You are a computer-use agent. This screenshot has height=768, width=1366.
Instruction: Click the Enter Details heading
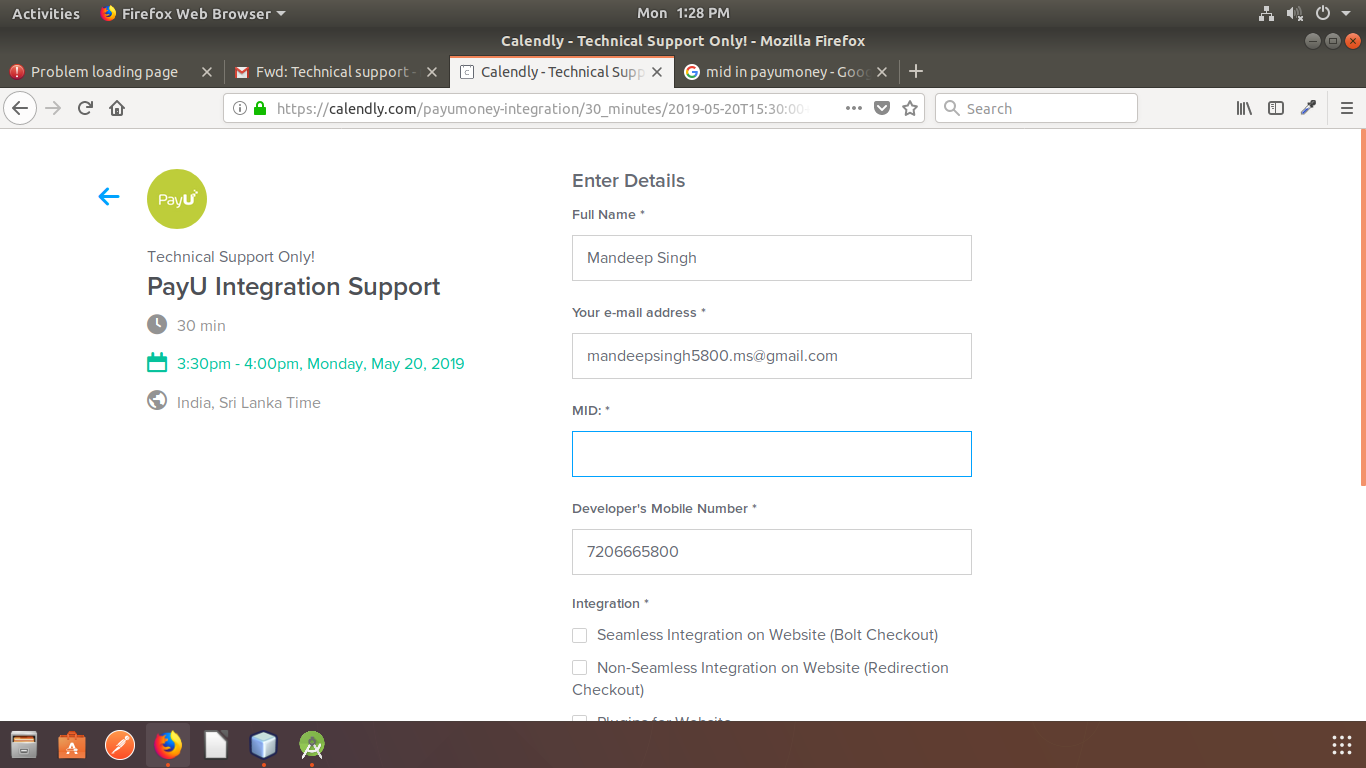pos(629,181)
